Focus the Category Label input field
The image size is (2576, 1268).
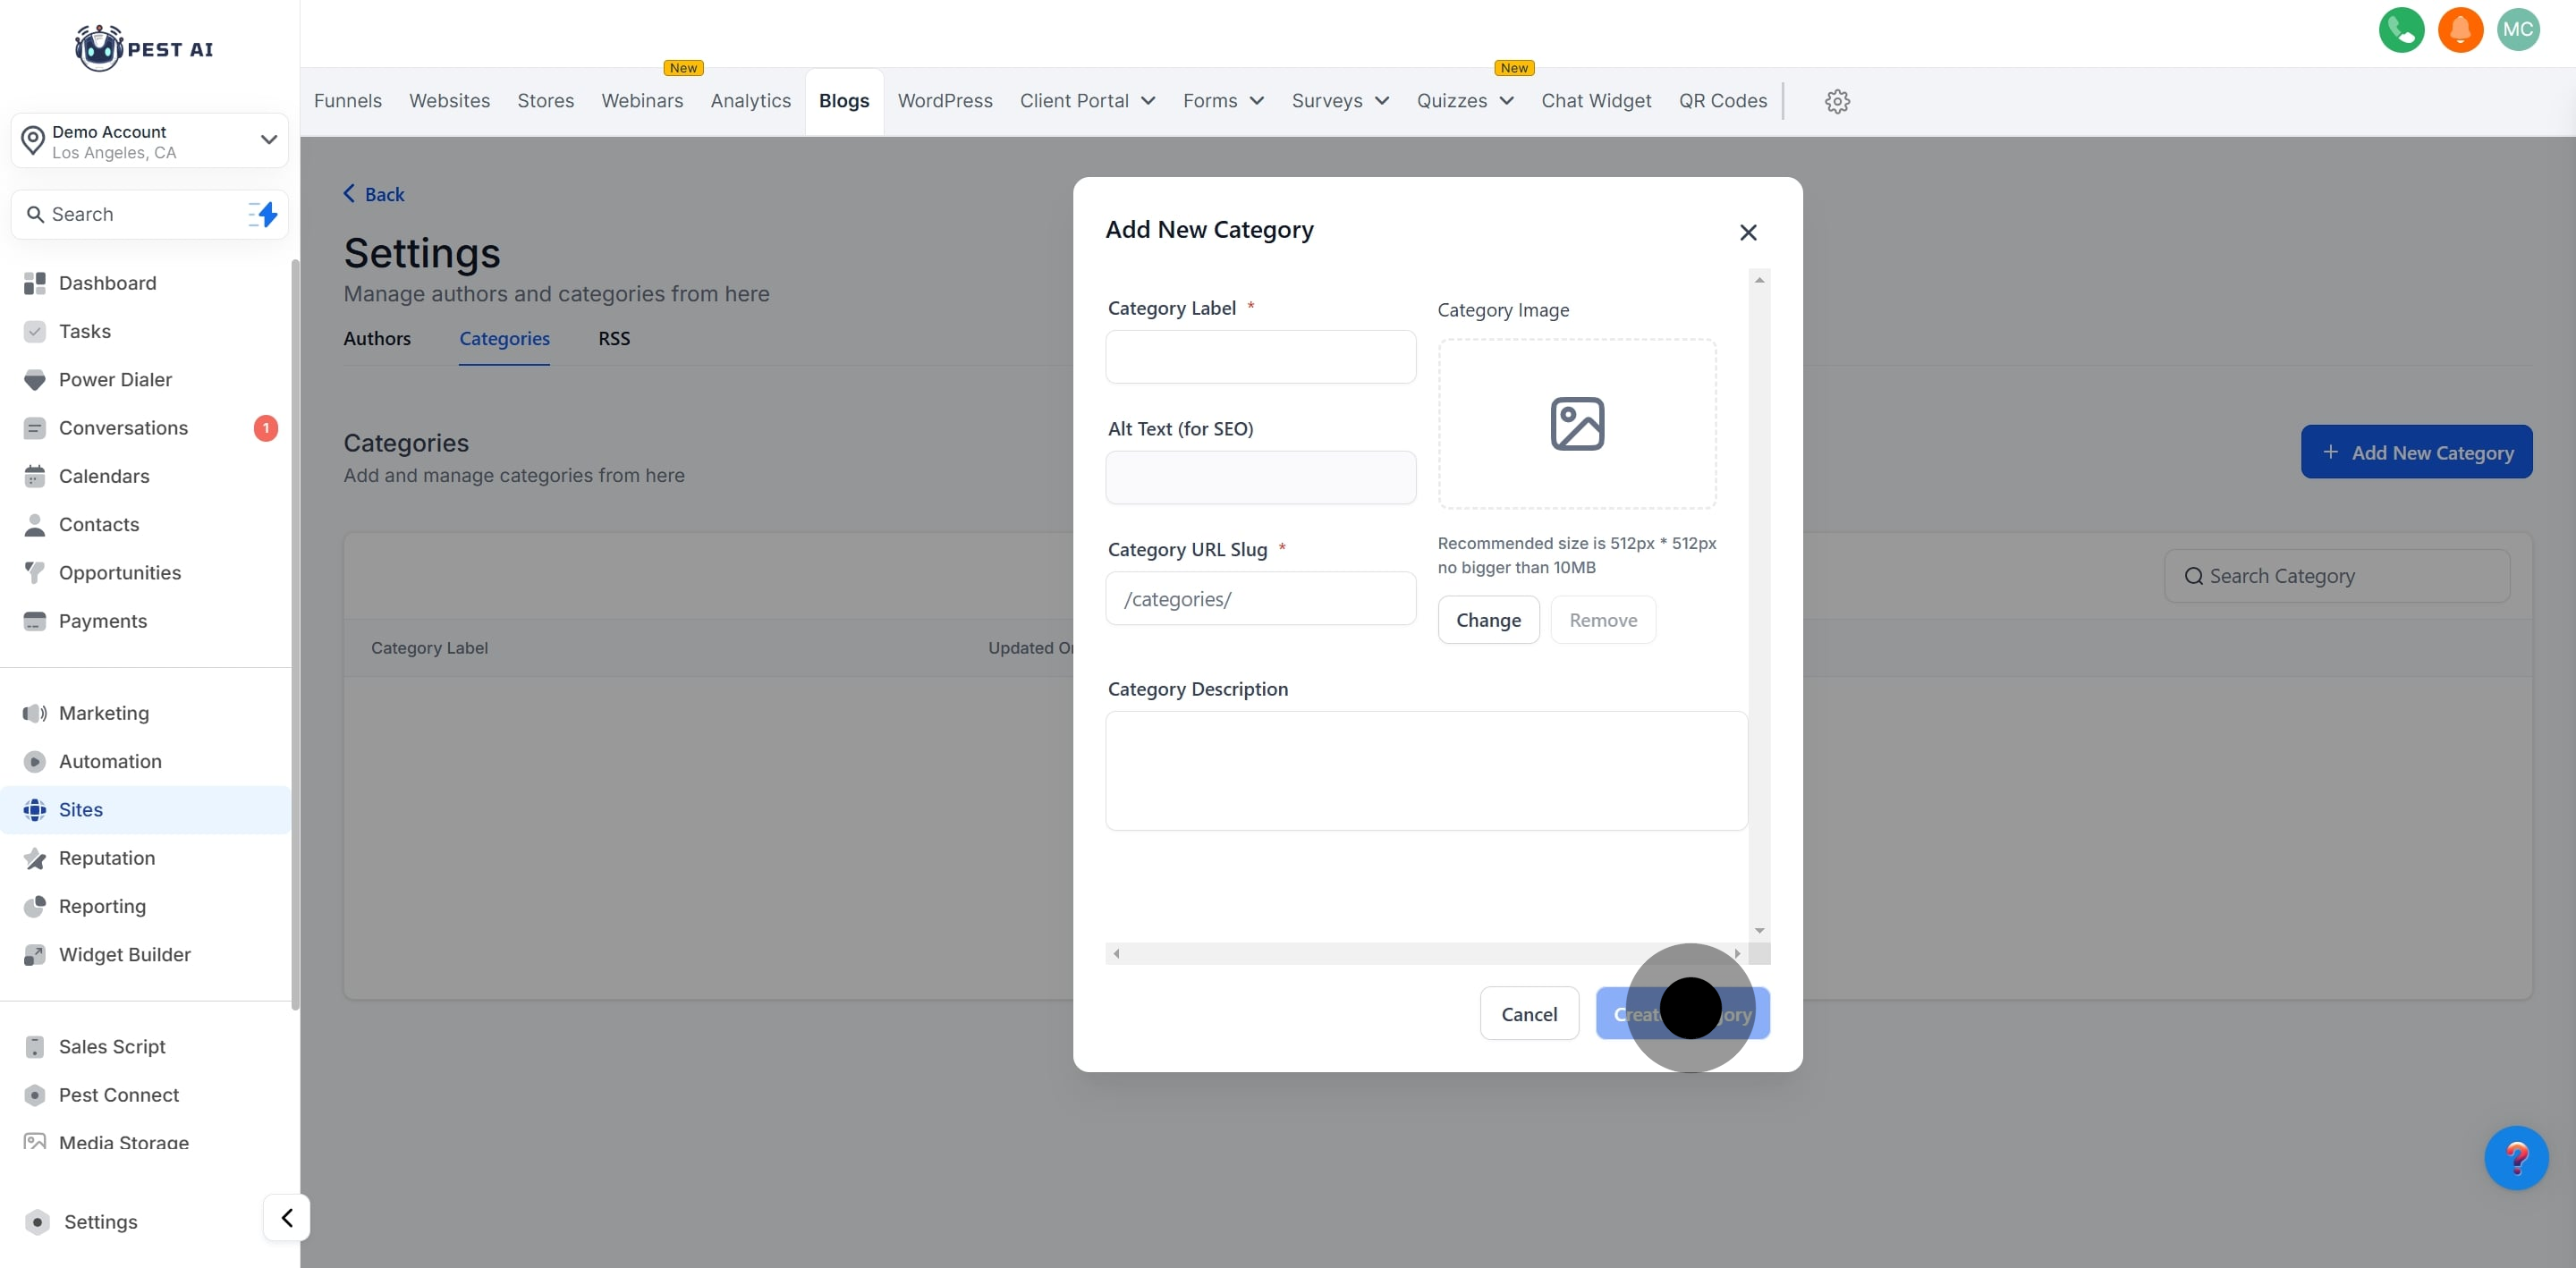1259,357
